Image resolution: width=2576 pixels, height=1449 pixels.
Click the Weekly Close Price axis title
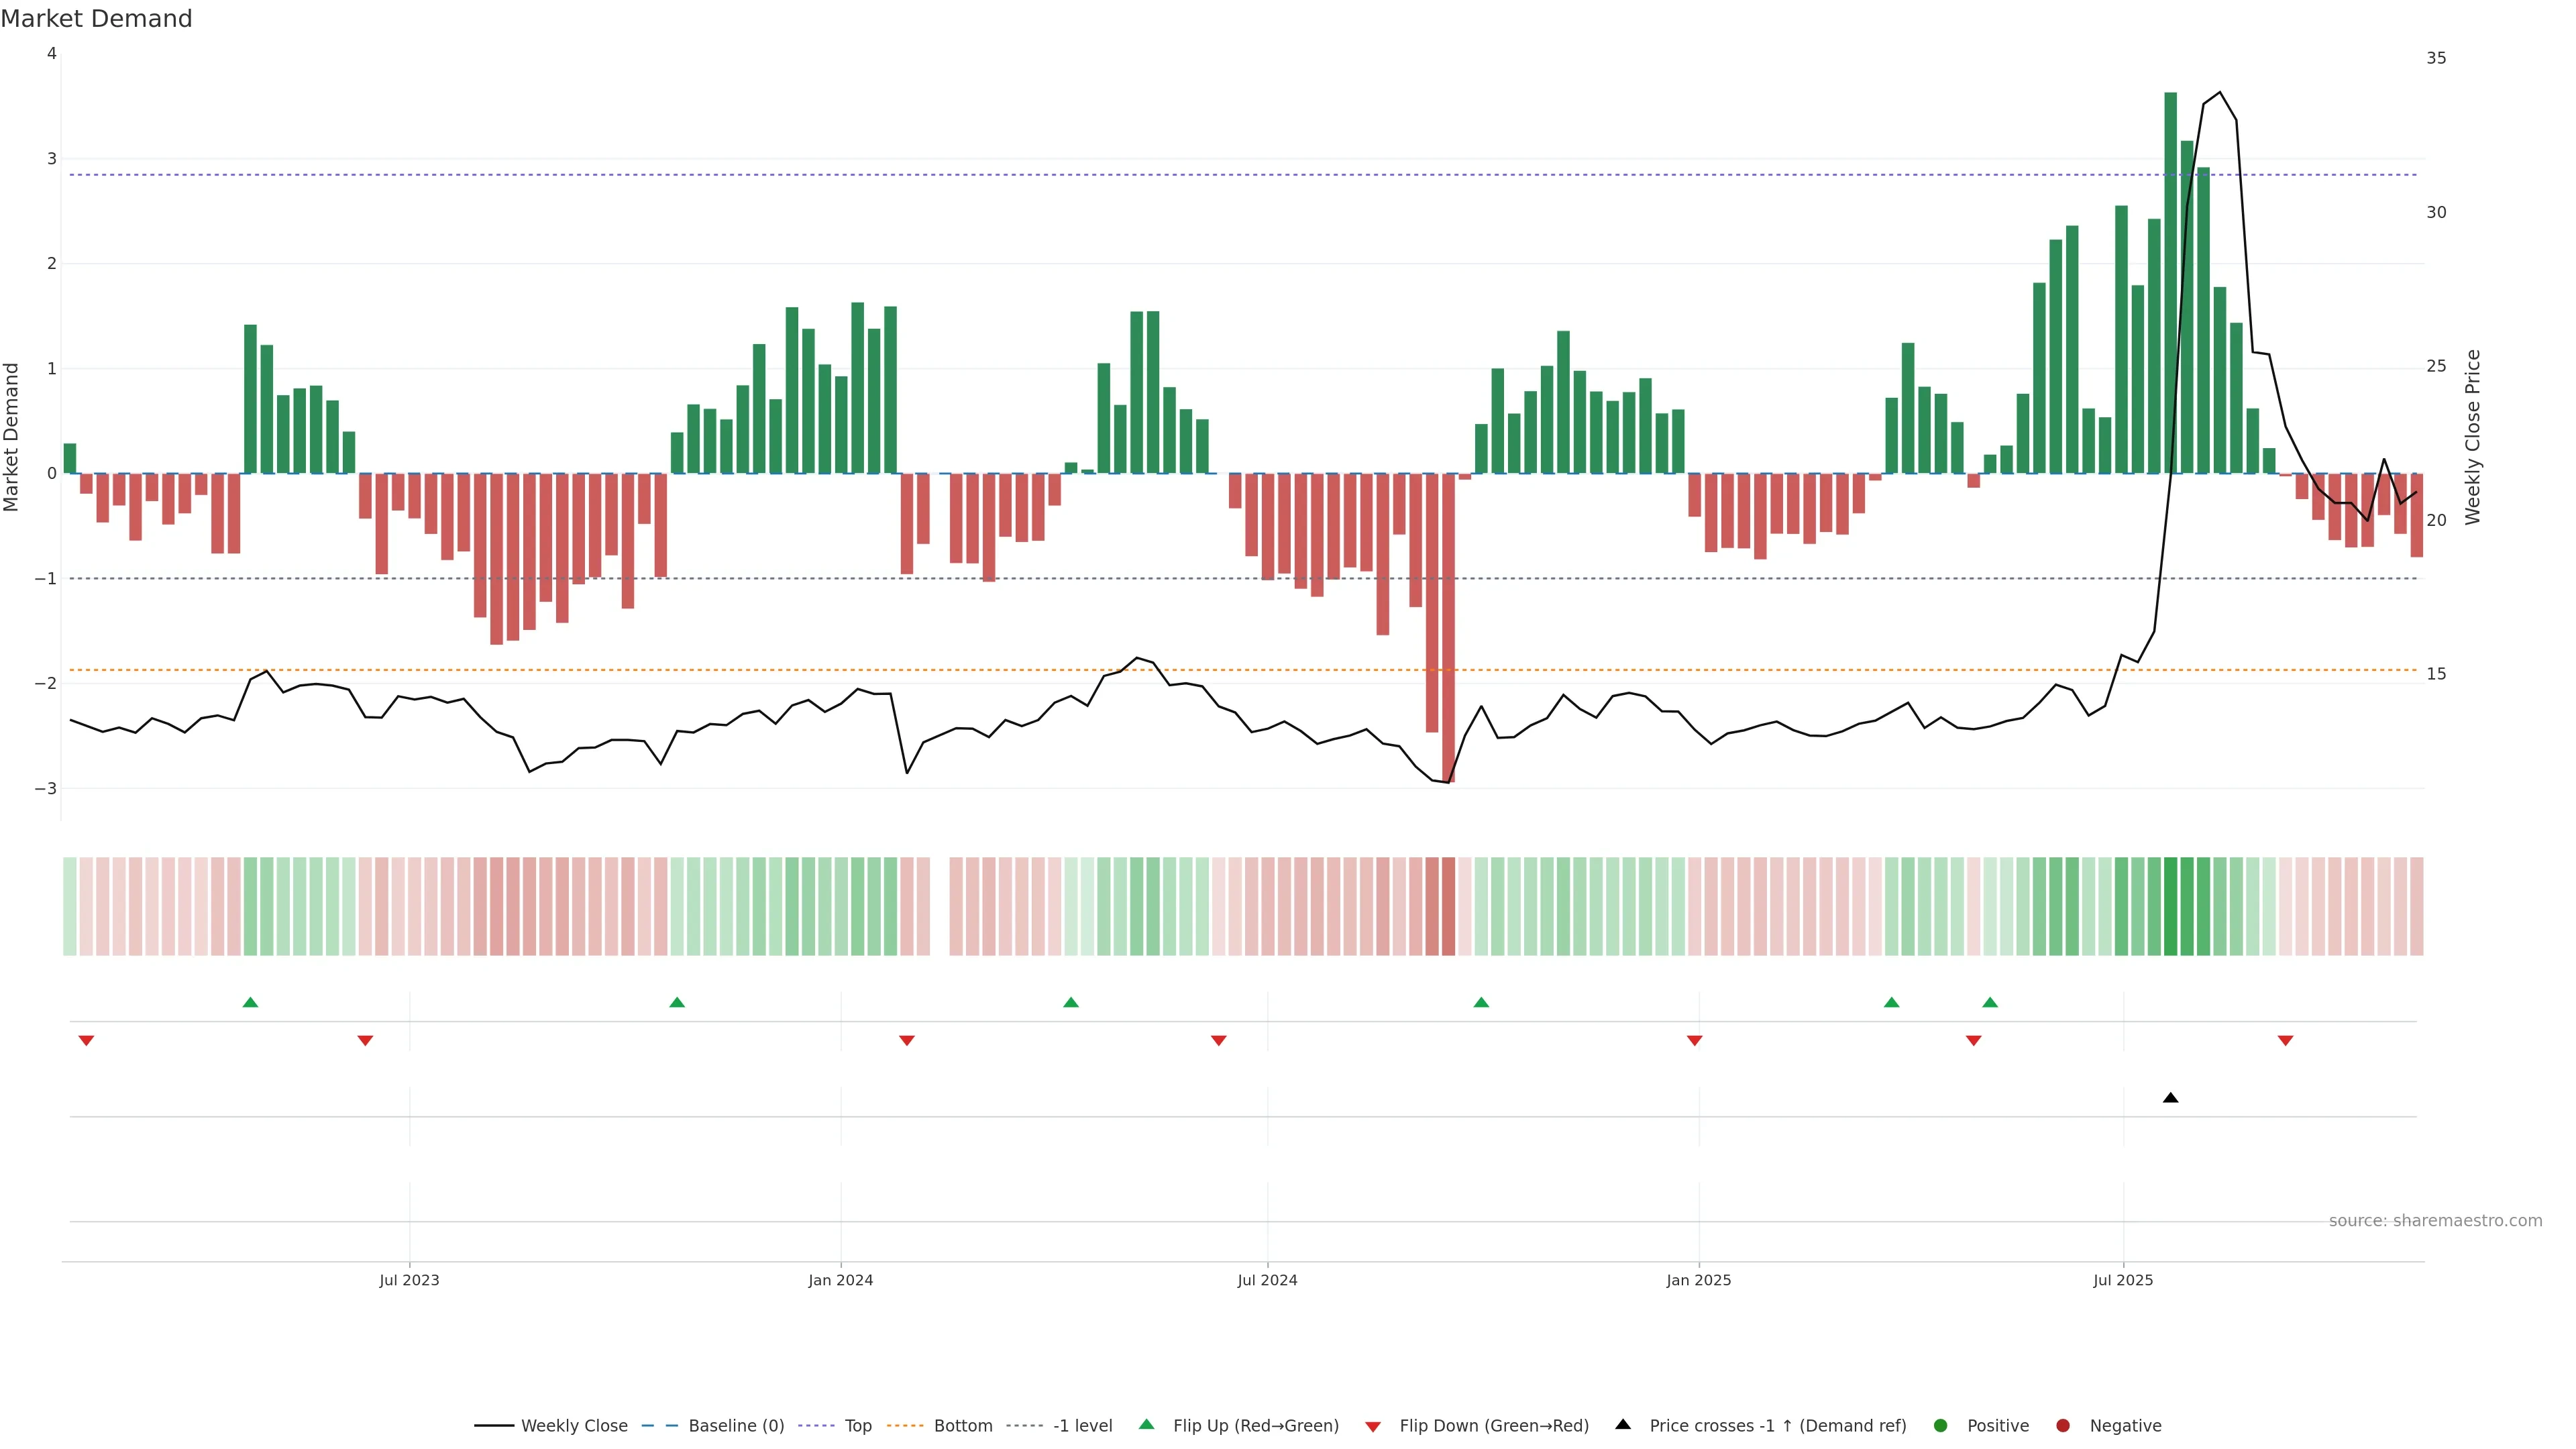point(2472,437)
